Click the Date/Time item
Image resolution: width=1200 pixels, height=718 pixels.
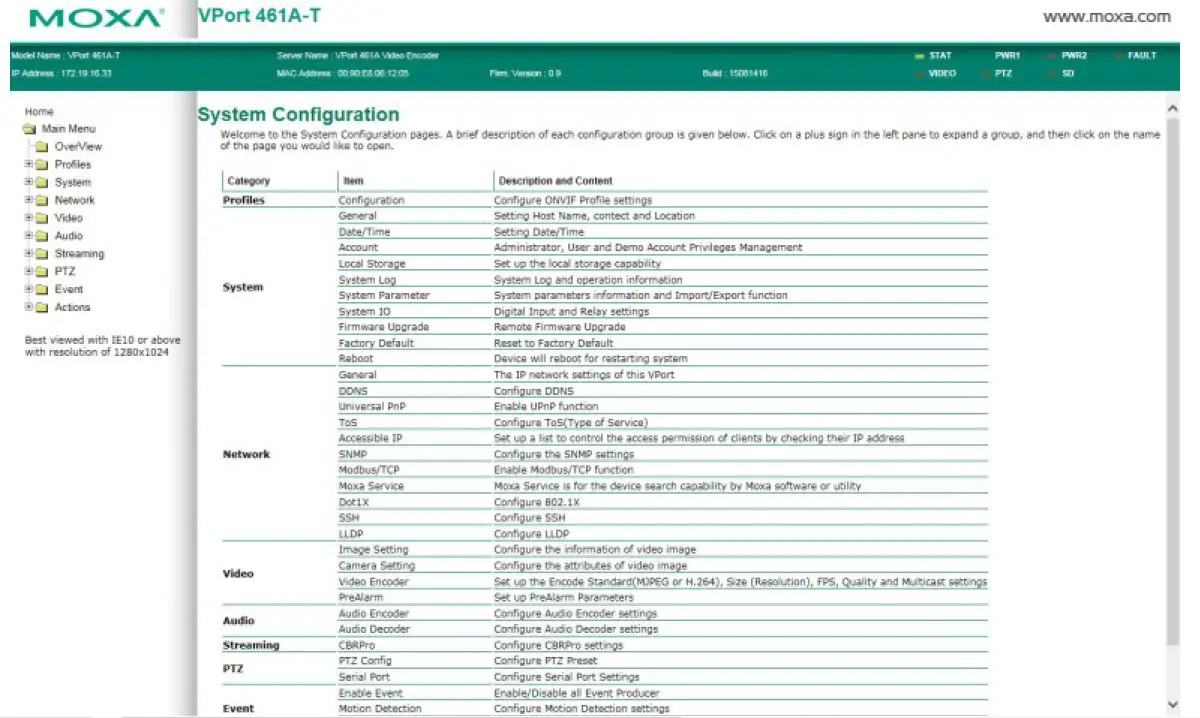[364, 232]
